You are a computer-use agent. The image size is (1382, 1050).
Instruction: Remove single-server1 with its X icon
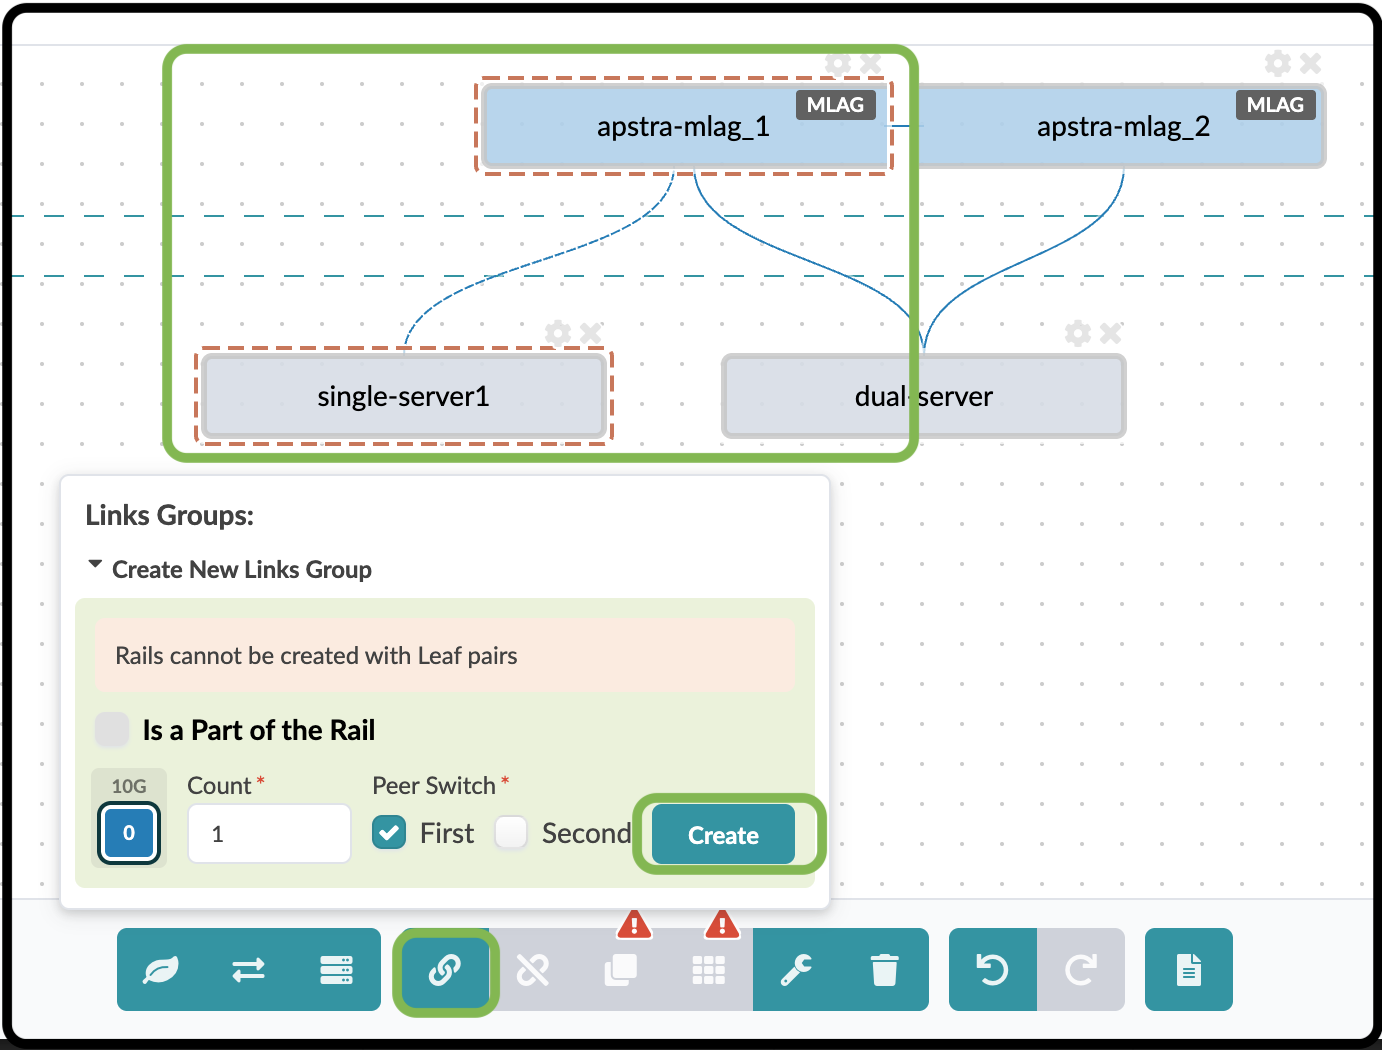(x=590, y=333)
